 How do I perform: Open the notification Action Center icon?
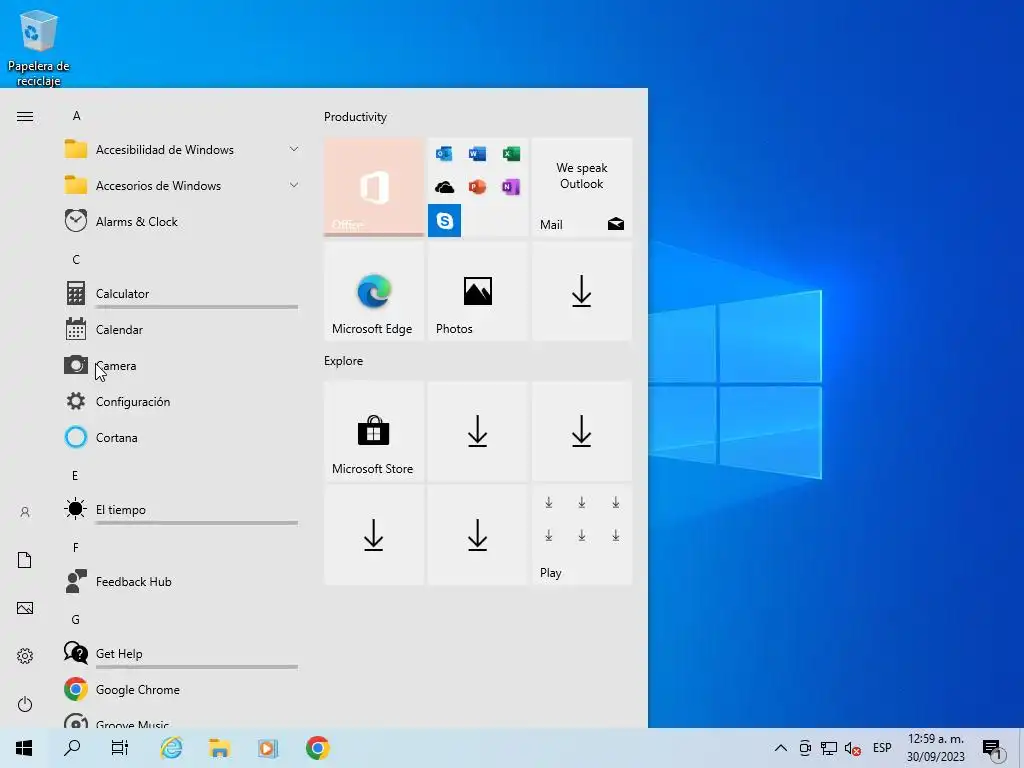tap(993, 749)
